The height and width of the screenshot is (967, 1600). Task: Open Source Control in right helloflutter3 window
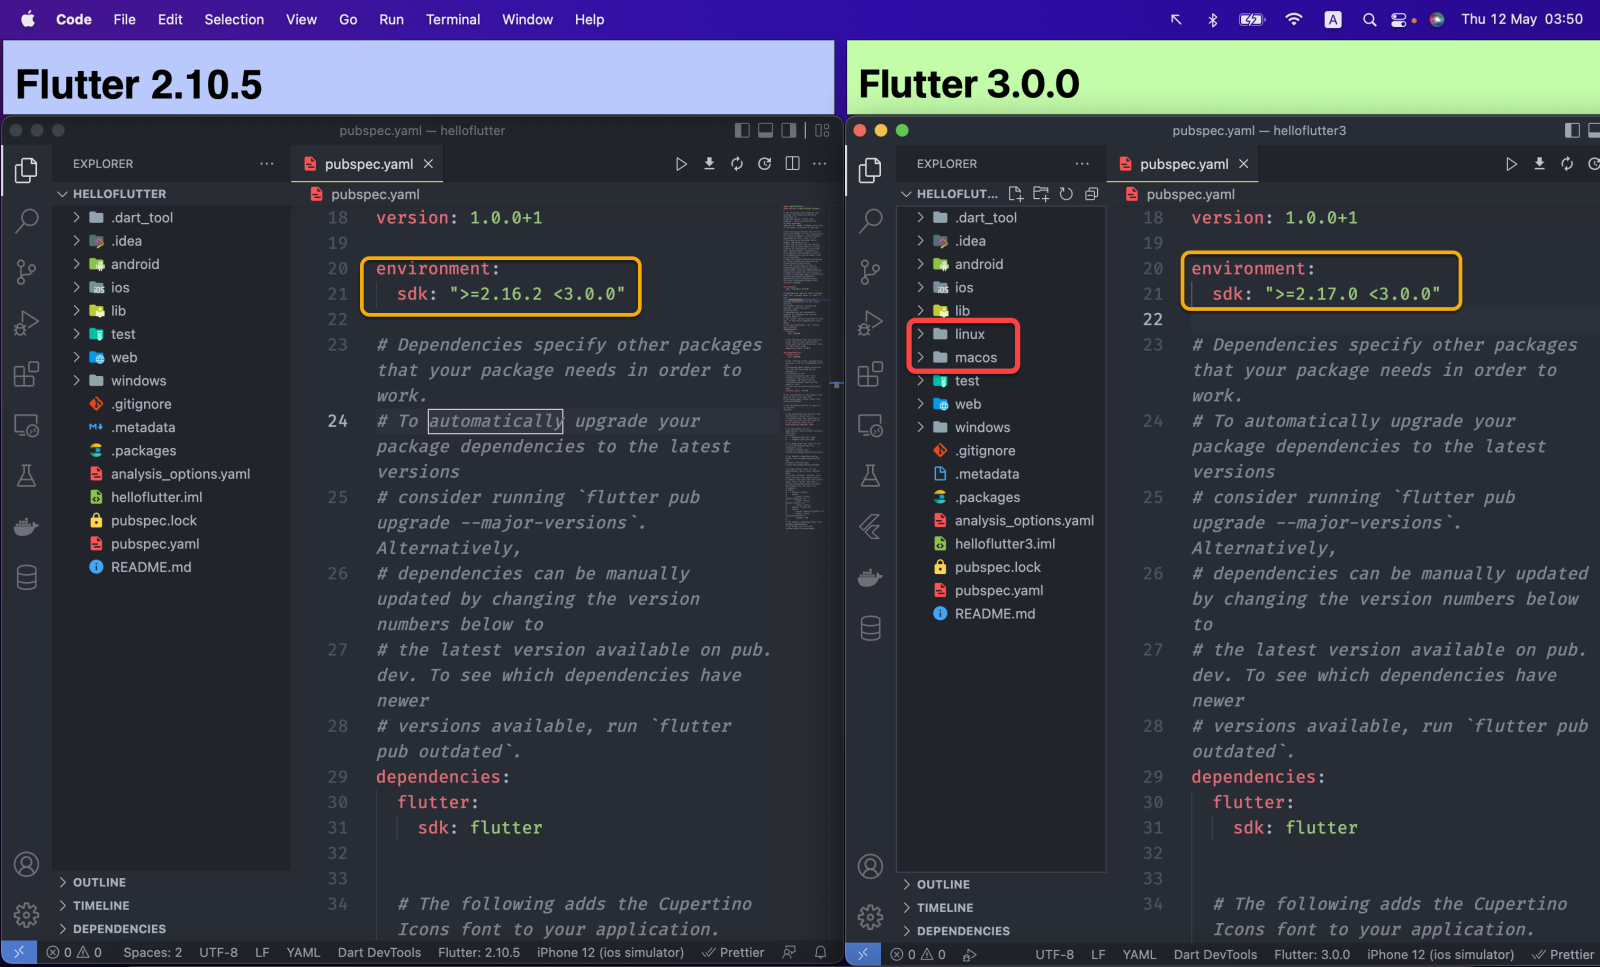[x=871, y=271]
